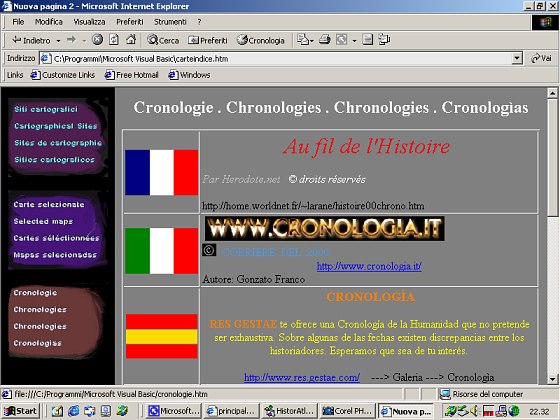Click the Refresh page toolbar icon
This screenshot has height=420, width=560.
(x=114, y=40)
